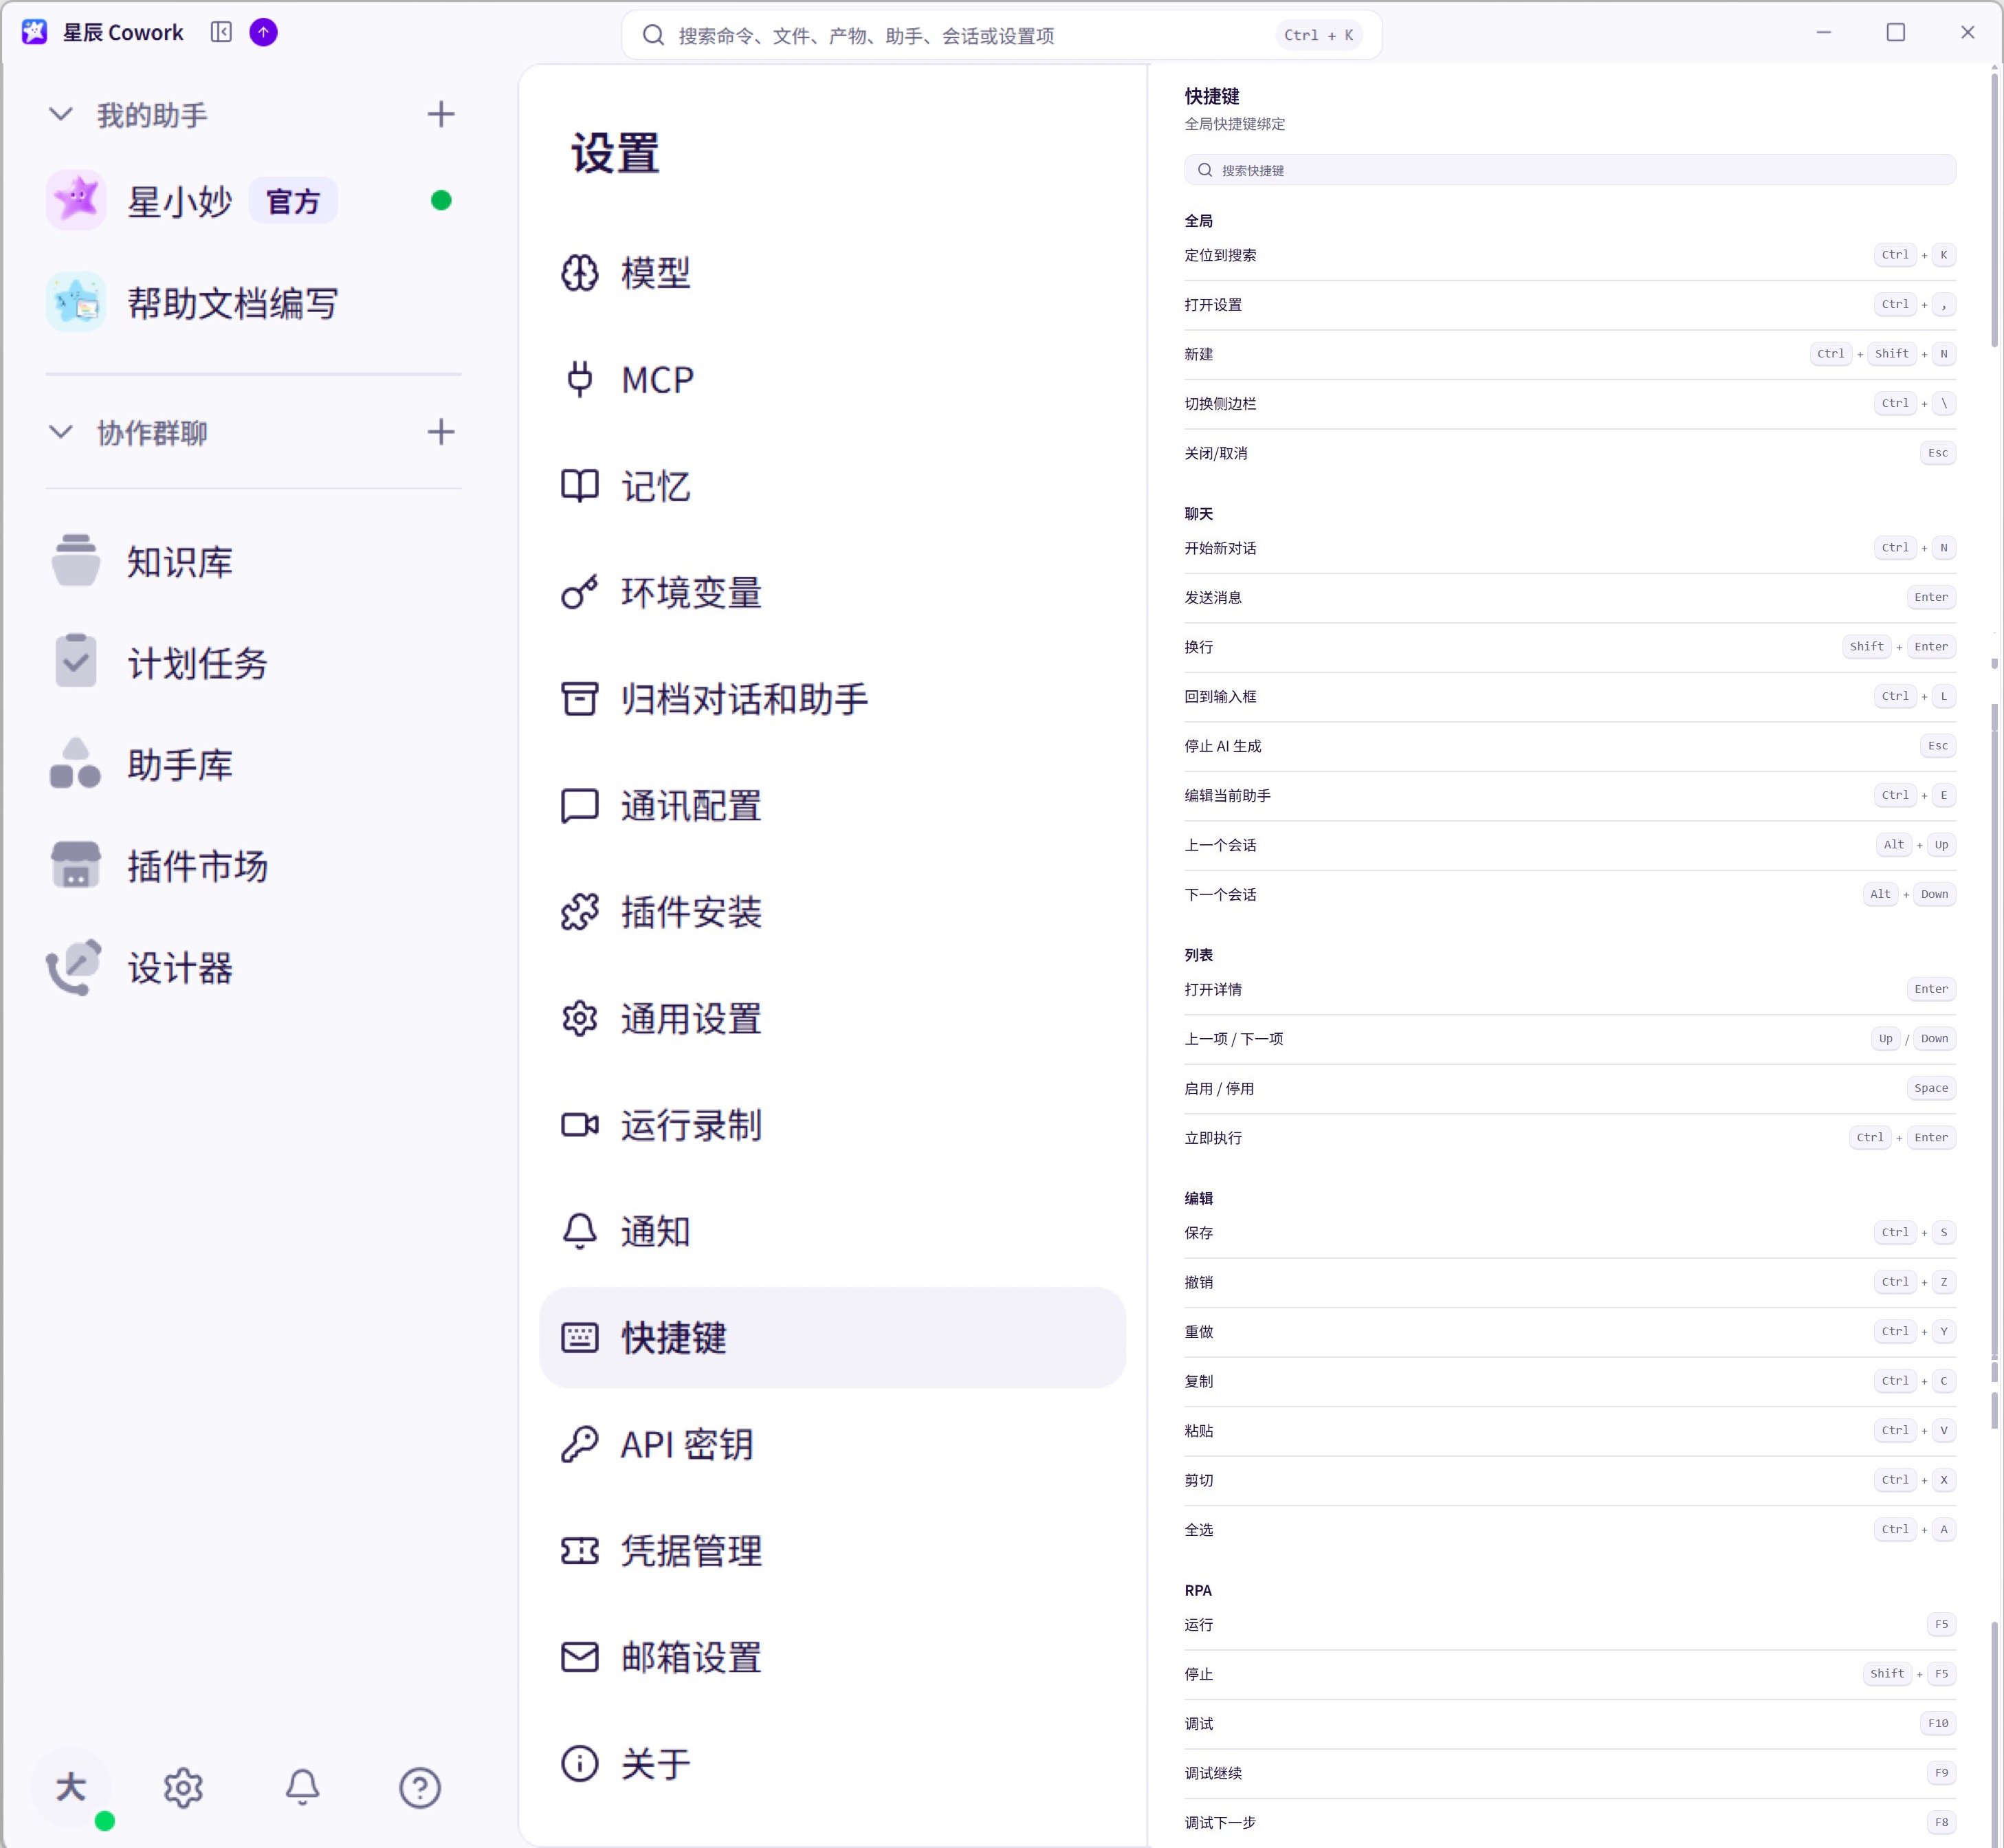Open 通讯配置 settings tab
Viewport: 2004px width, 1848px height.
pos(832,806)
